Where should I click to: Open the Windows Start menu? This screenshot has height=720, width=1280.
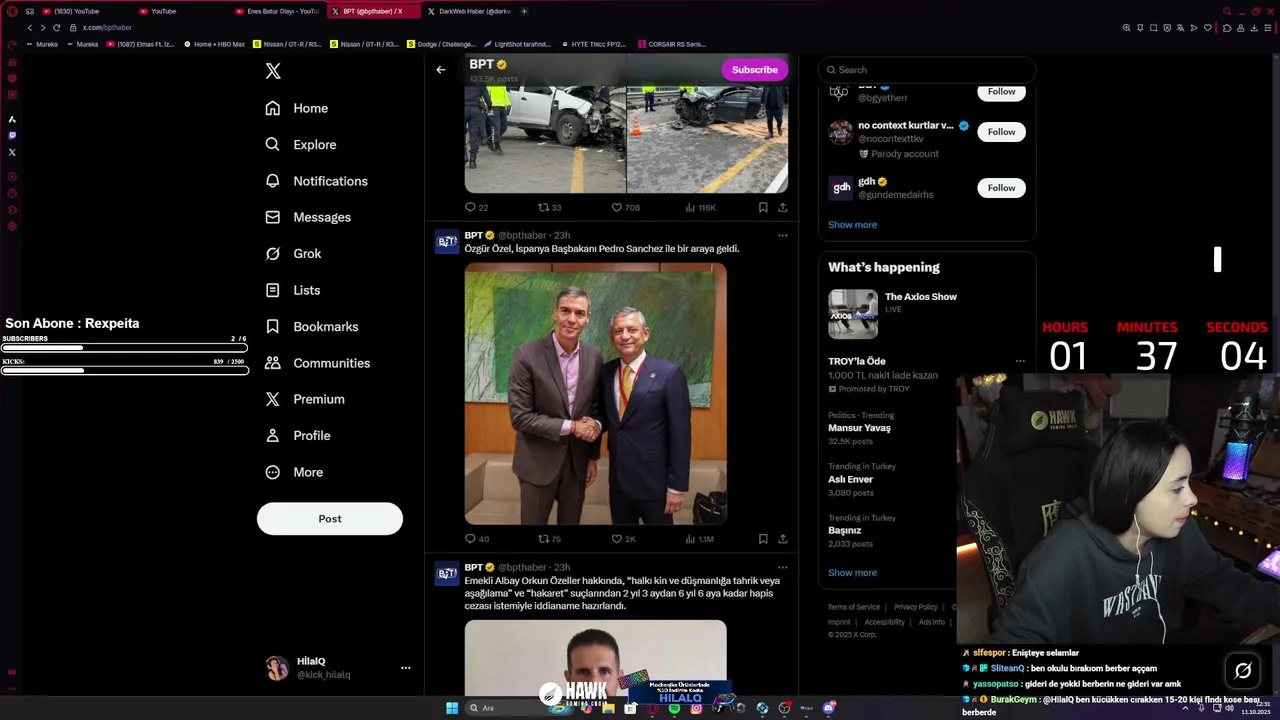pyautogui.click(x=452, y=708)
